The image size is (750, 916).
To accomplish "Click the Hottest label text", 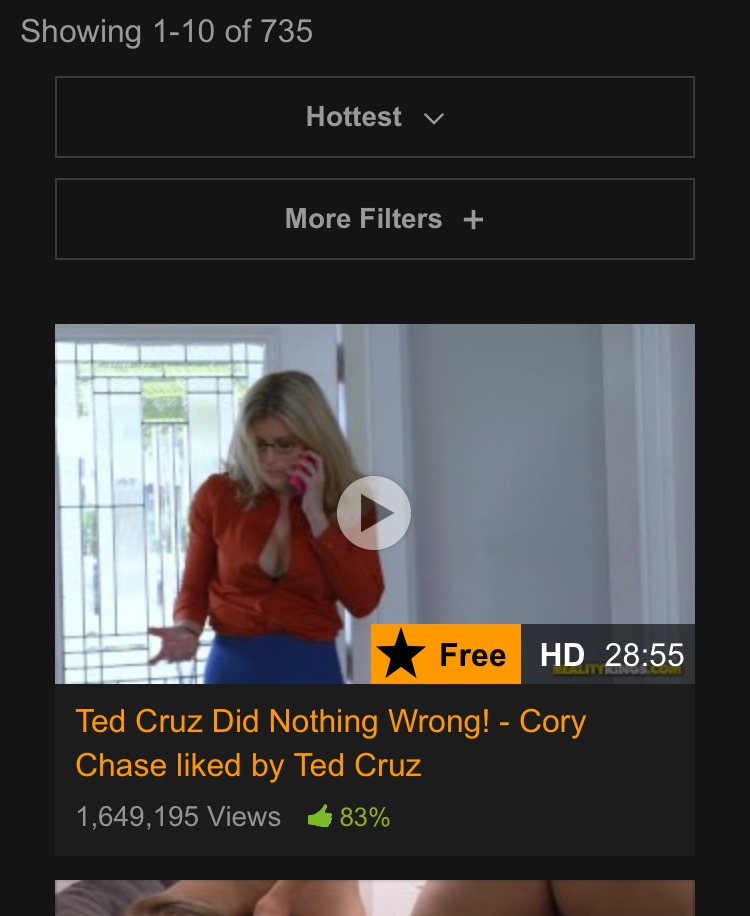I will pos(353,116).
